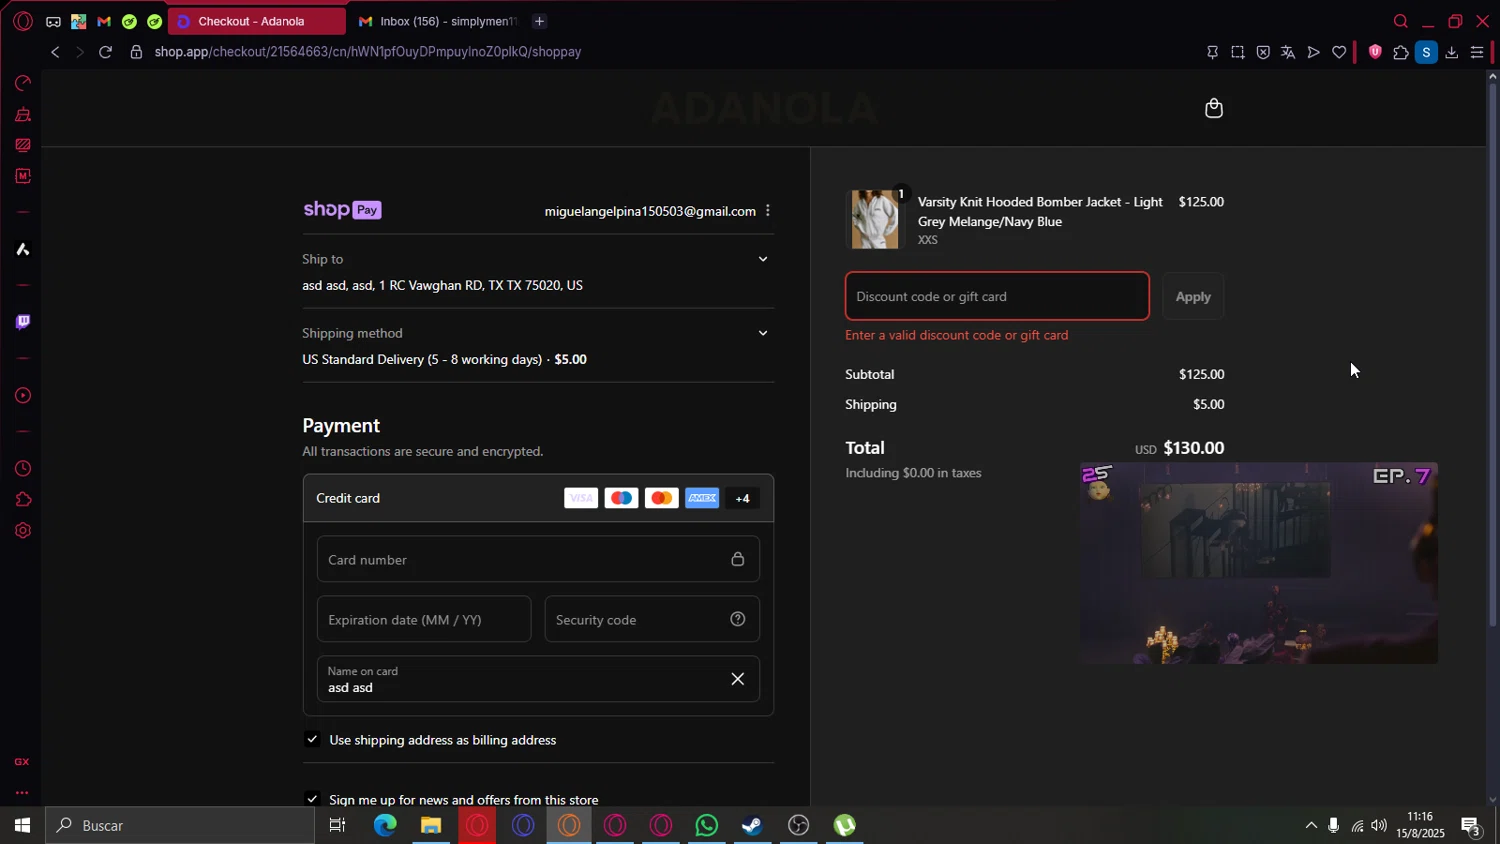Viewport: 1500px width, 844px height.
Task: Open the translate page icon
Action: point(1288,52)
